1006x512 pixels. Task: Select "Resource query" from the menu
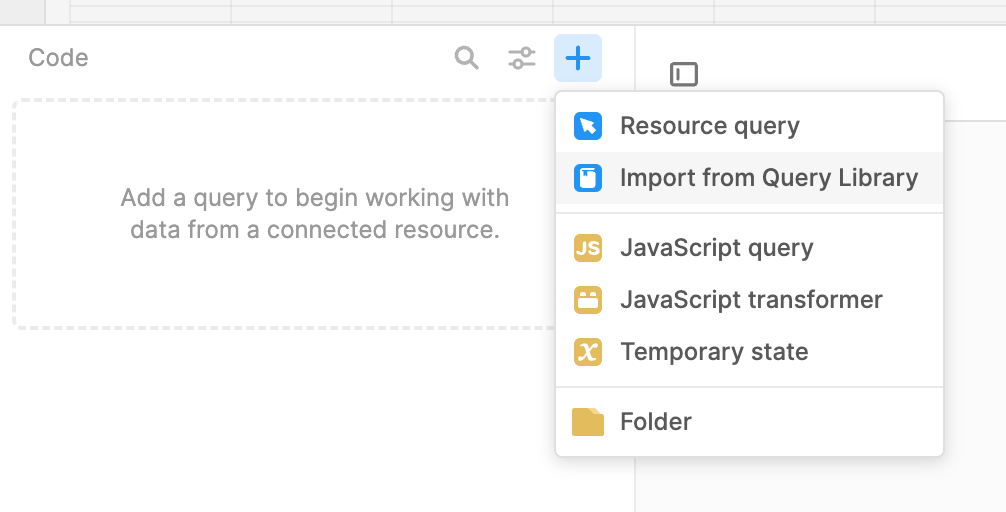click(709, 126)
